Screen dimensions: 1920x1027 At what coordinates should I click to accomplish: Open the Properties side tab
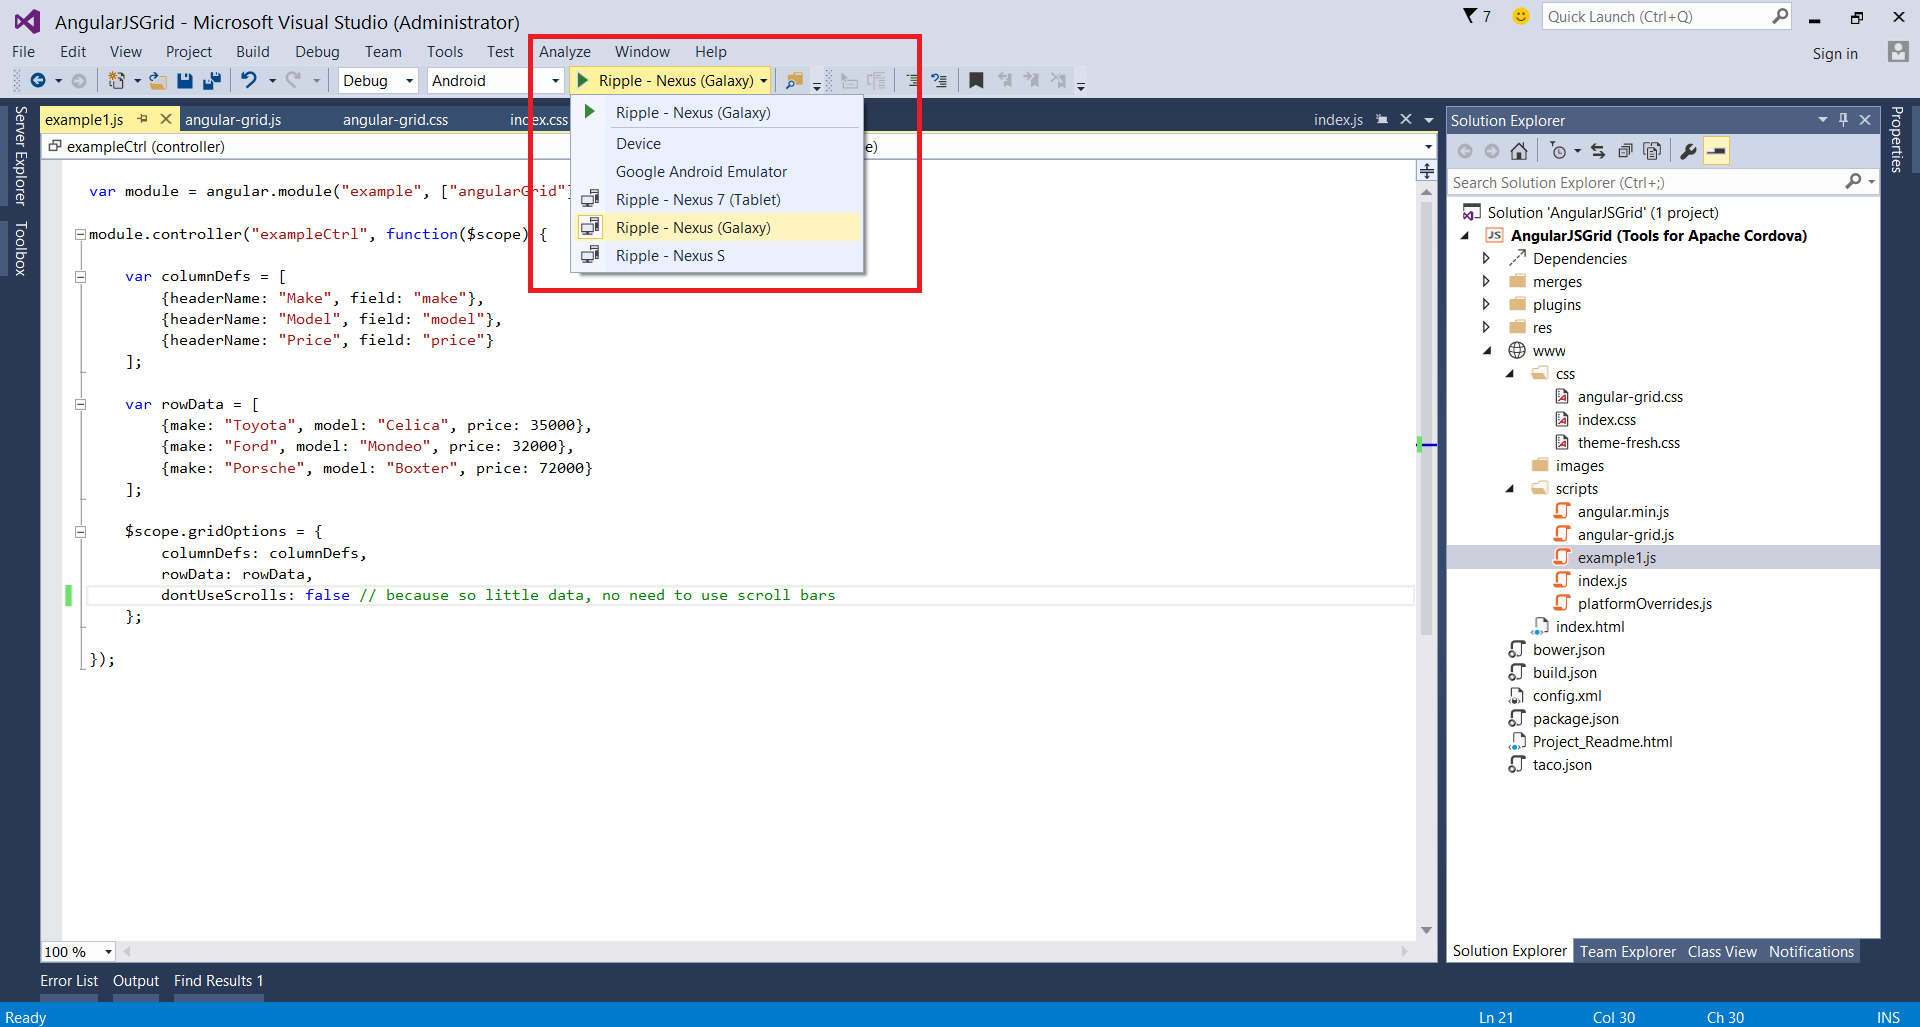1897,139
